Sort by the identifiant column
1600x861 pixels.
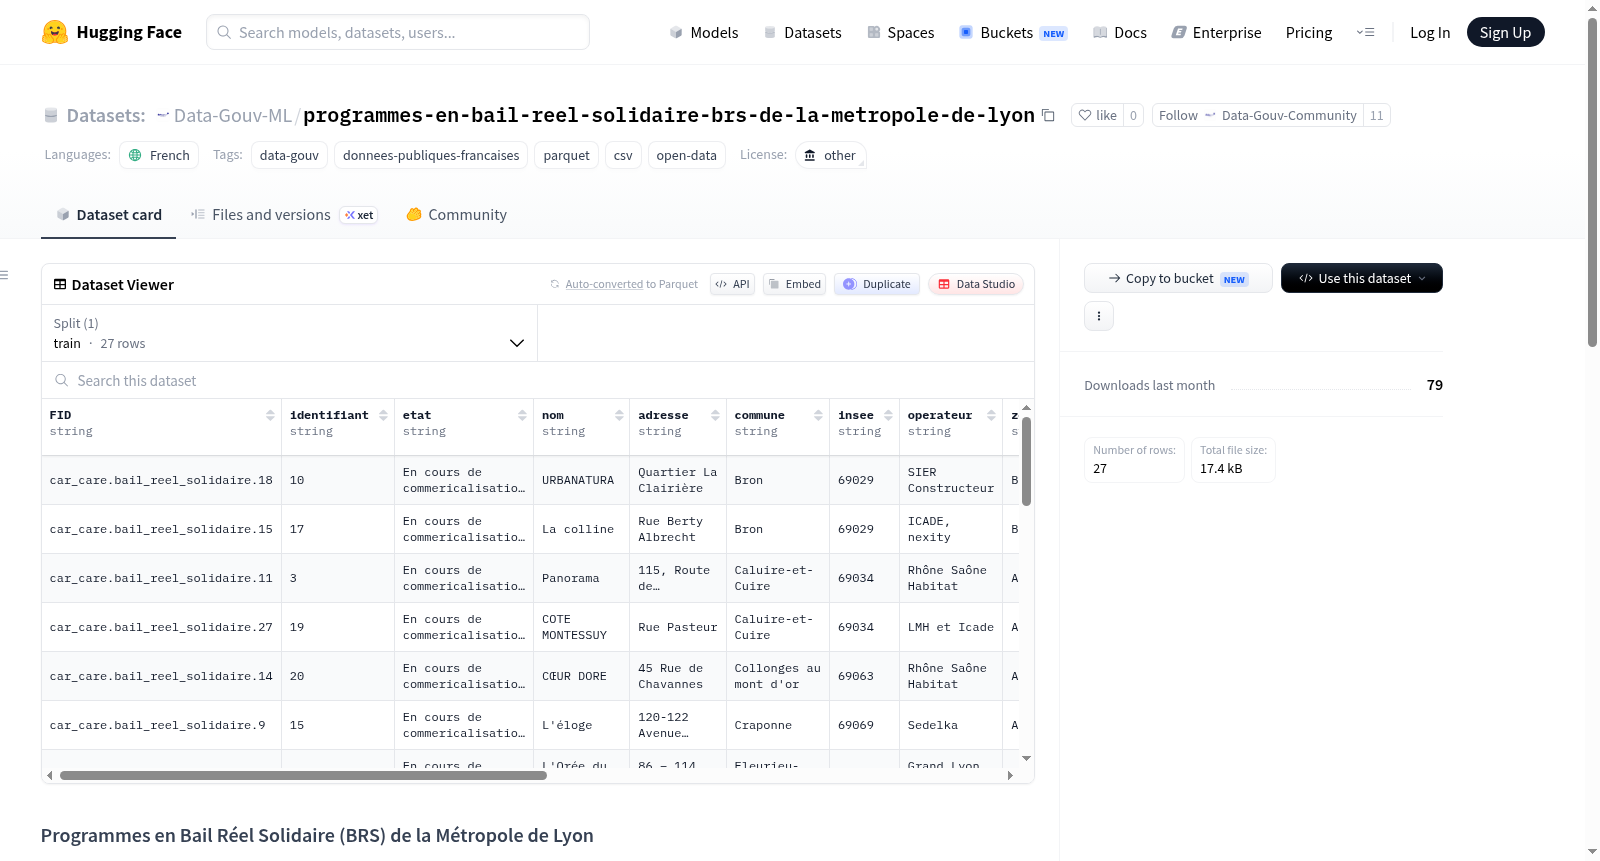pos(383,415)
